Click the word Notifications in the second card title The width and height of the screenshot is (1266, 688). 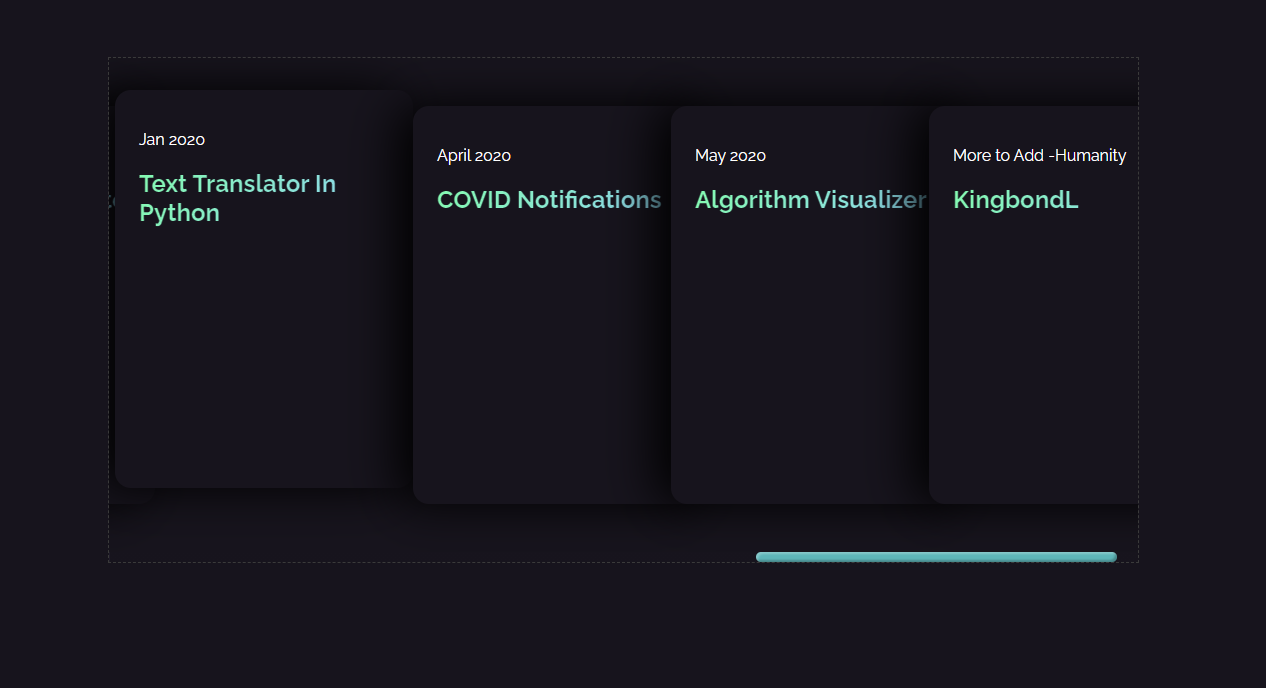[x=590, y=200]
